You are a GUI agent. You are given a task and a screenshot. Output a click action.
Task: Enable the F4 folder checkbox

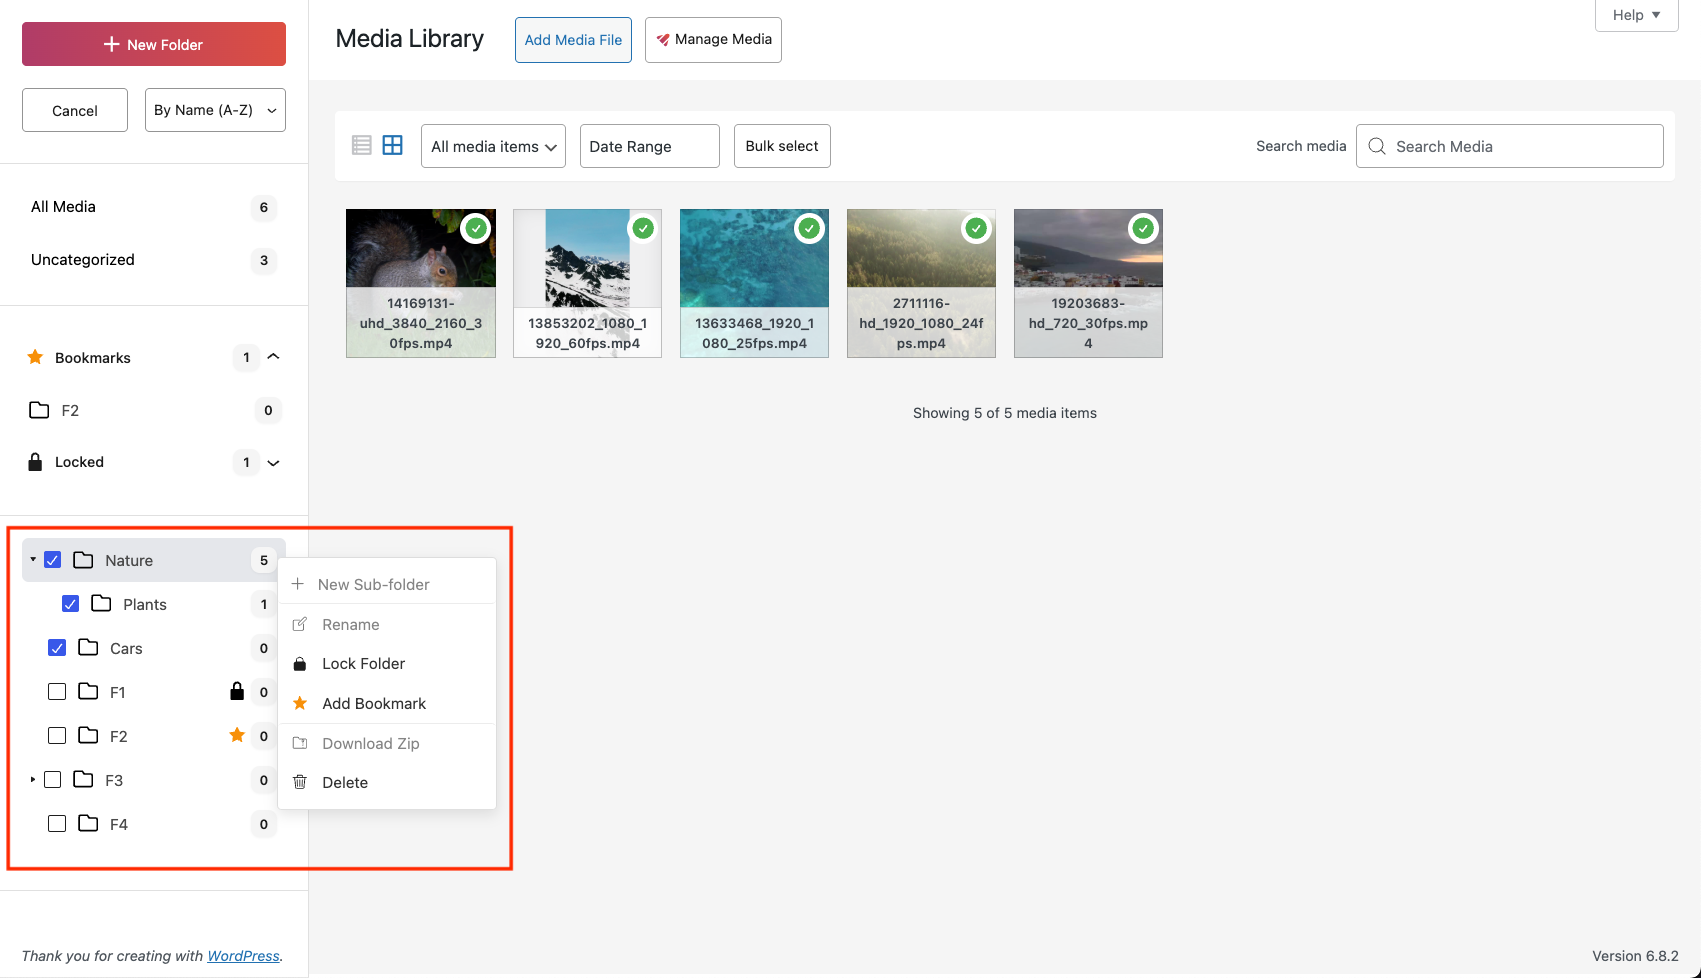click(57, 823)
